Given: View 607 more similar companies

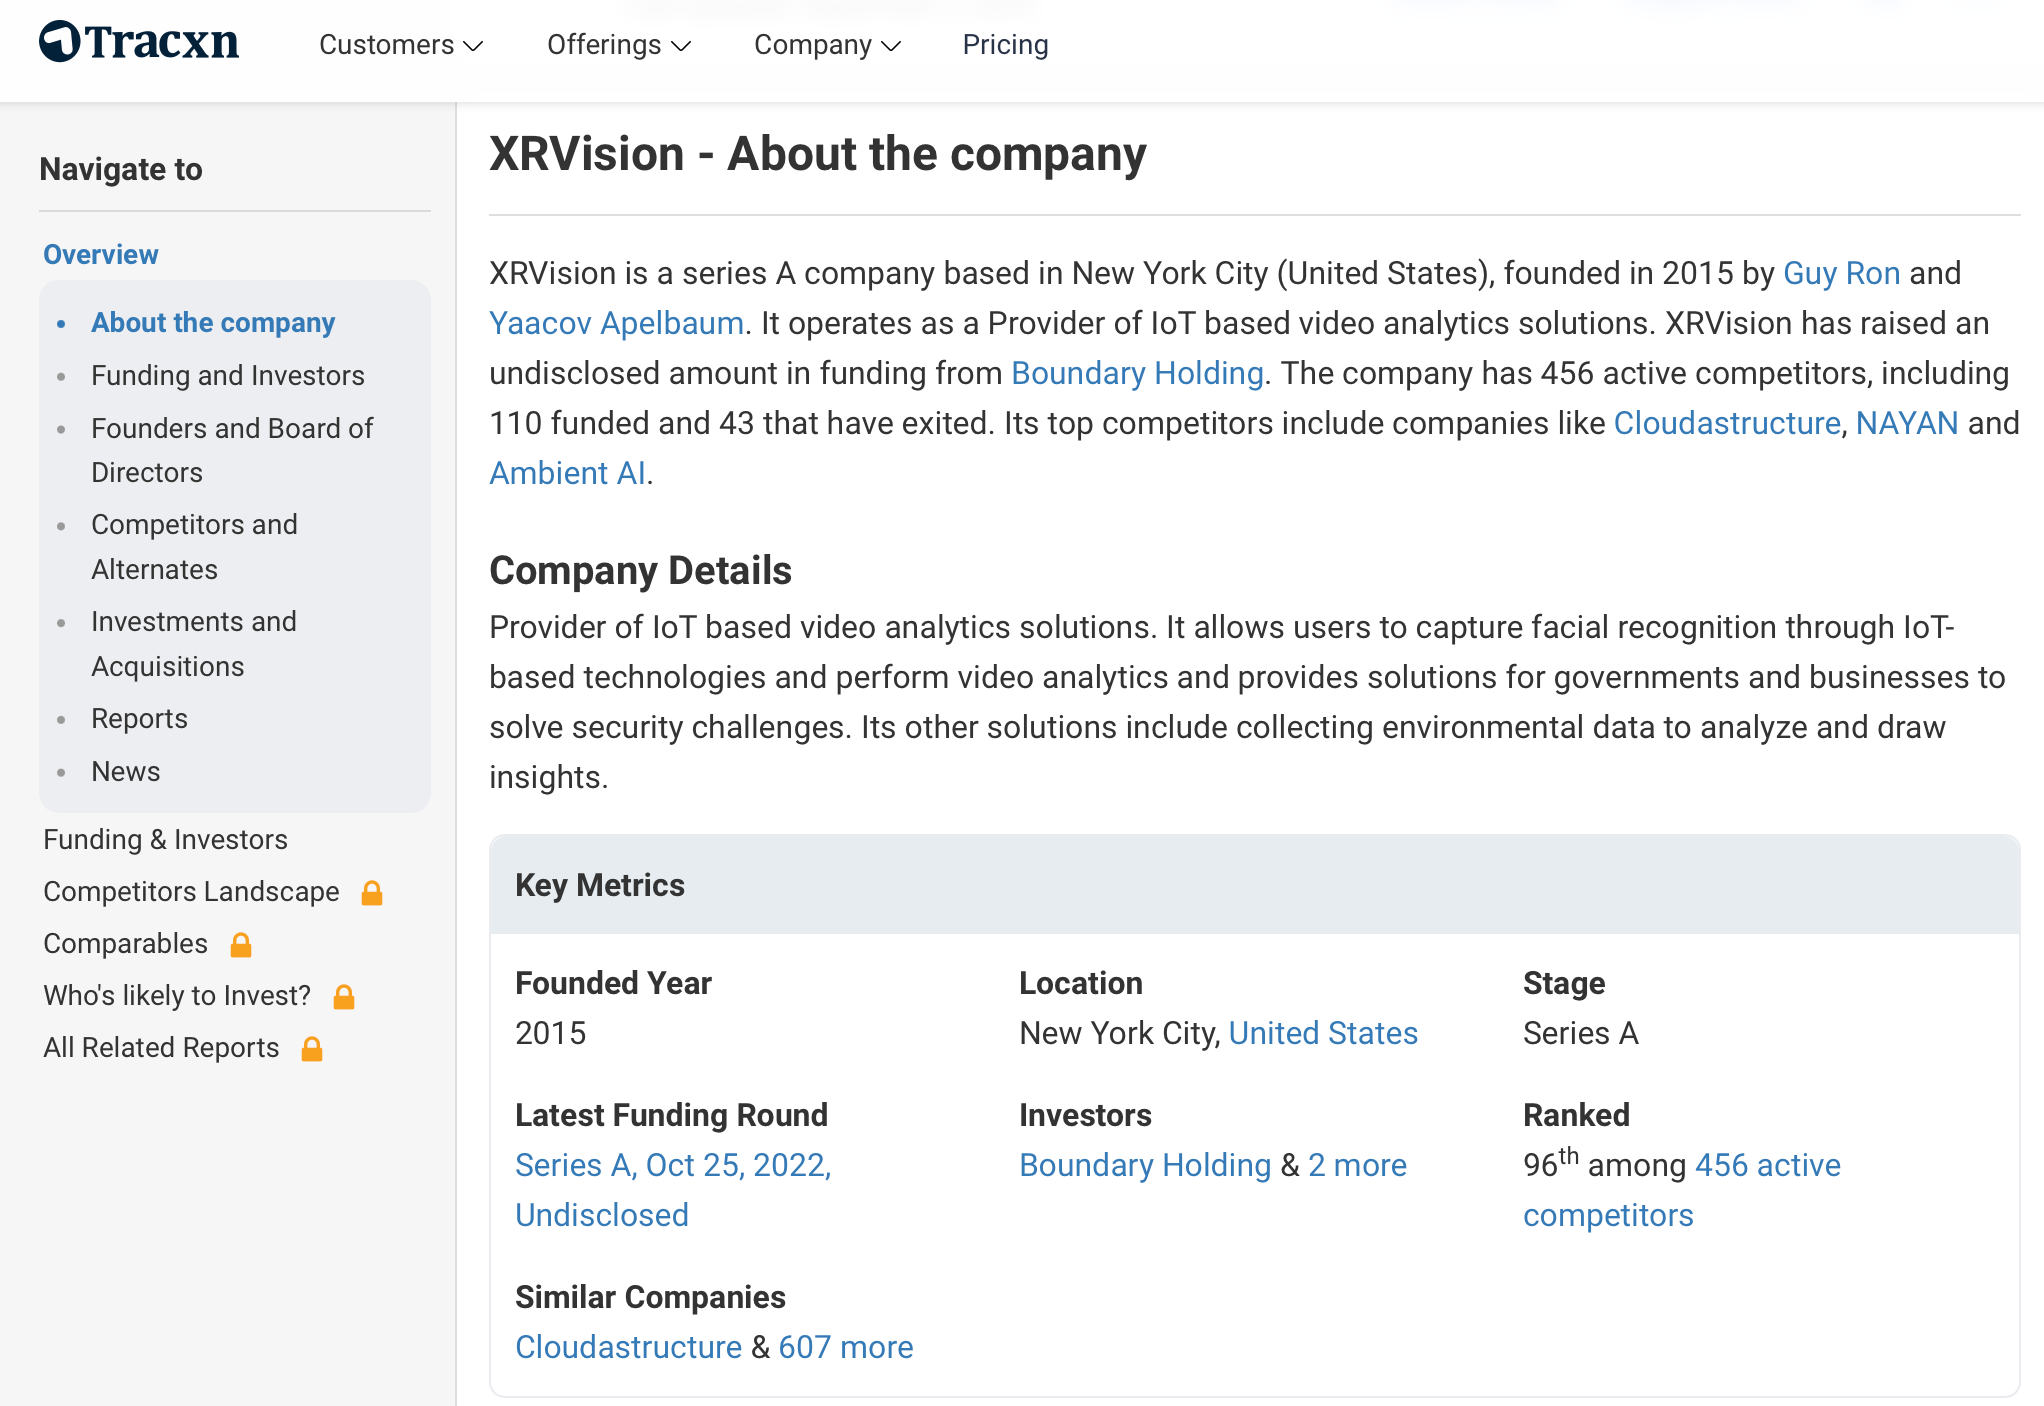Looking at the screenshot, I should click(x=845, y=1347).
